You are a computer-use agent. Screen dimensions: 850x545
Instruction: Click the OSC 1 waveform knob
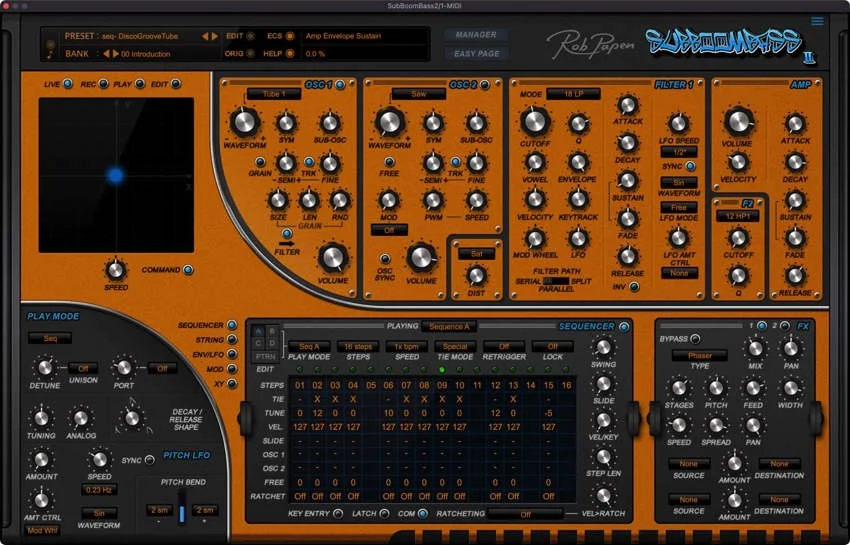pos(244,121)
